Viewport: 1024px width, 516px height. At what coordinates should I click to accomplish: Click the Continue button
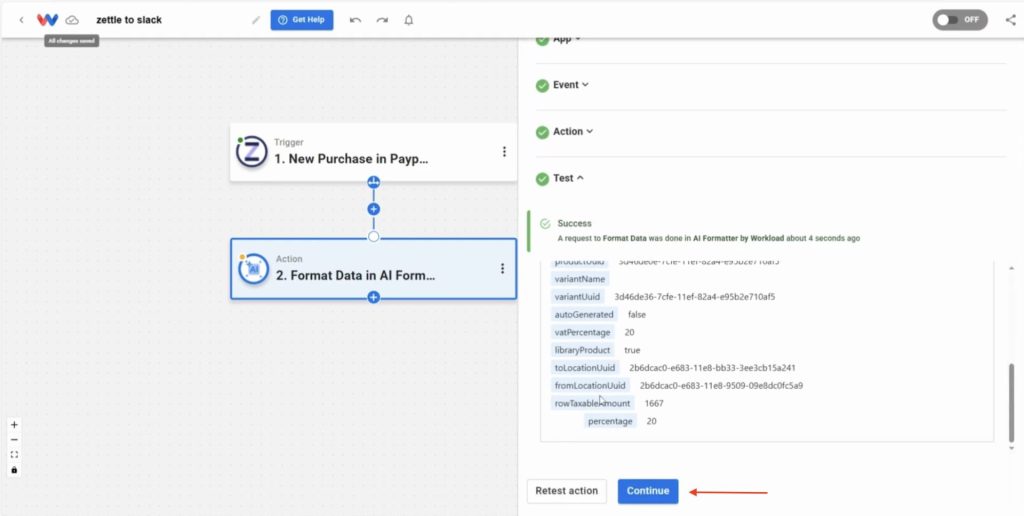[648, 491]
